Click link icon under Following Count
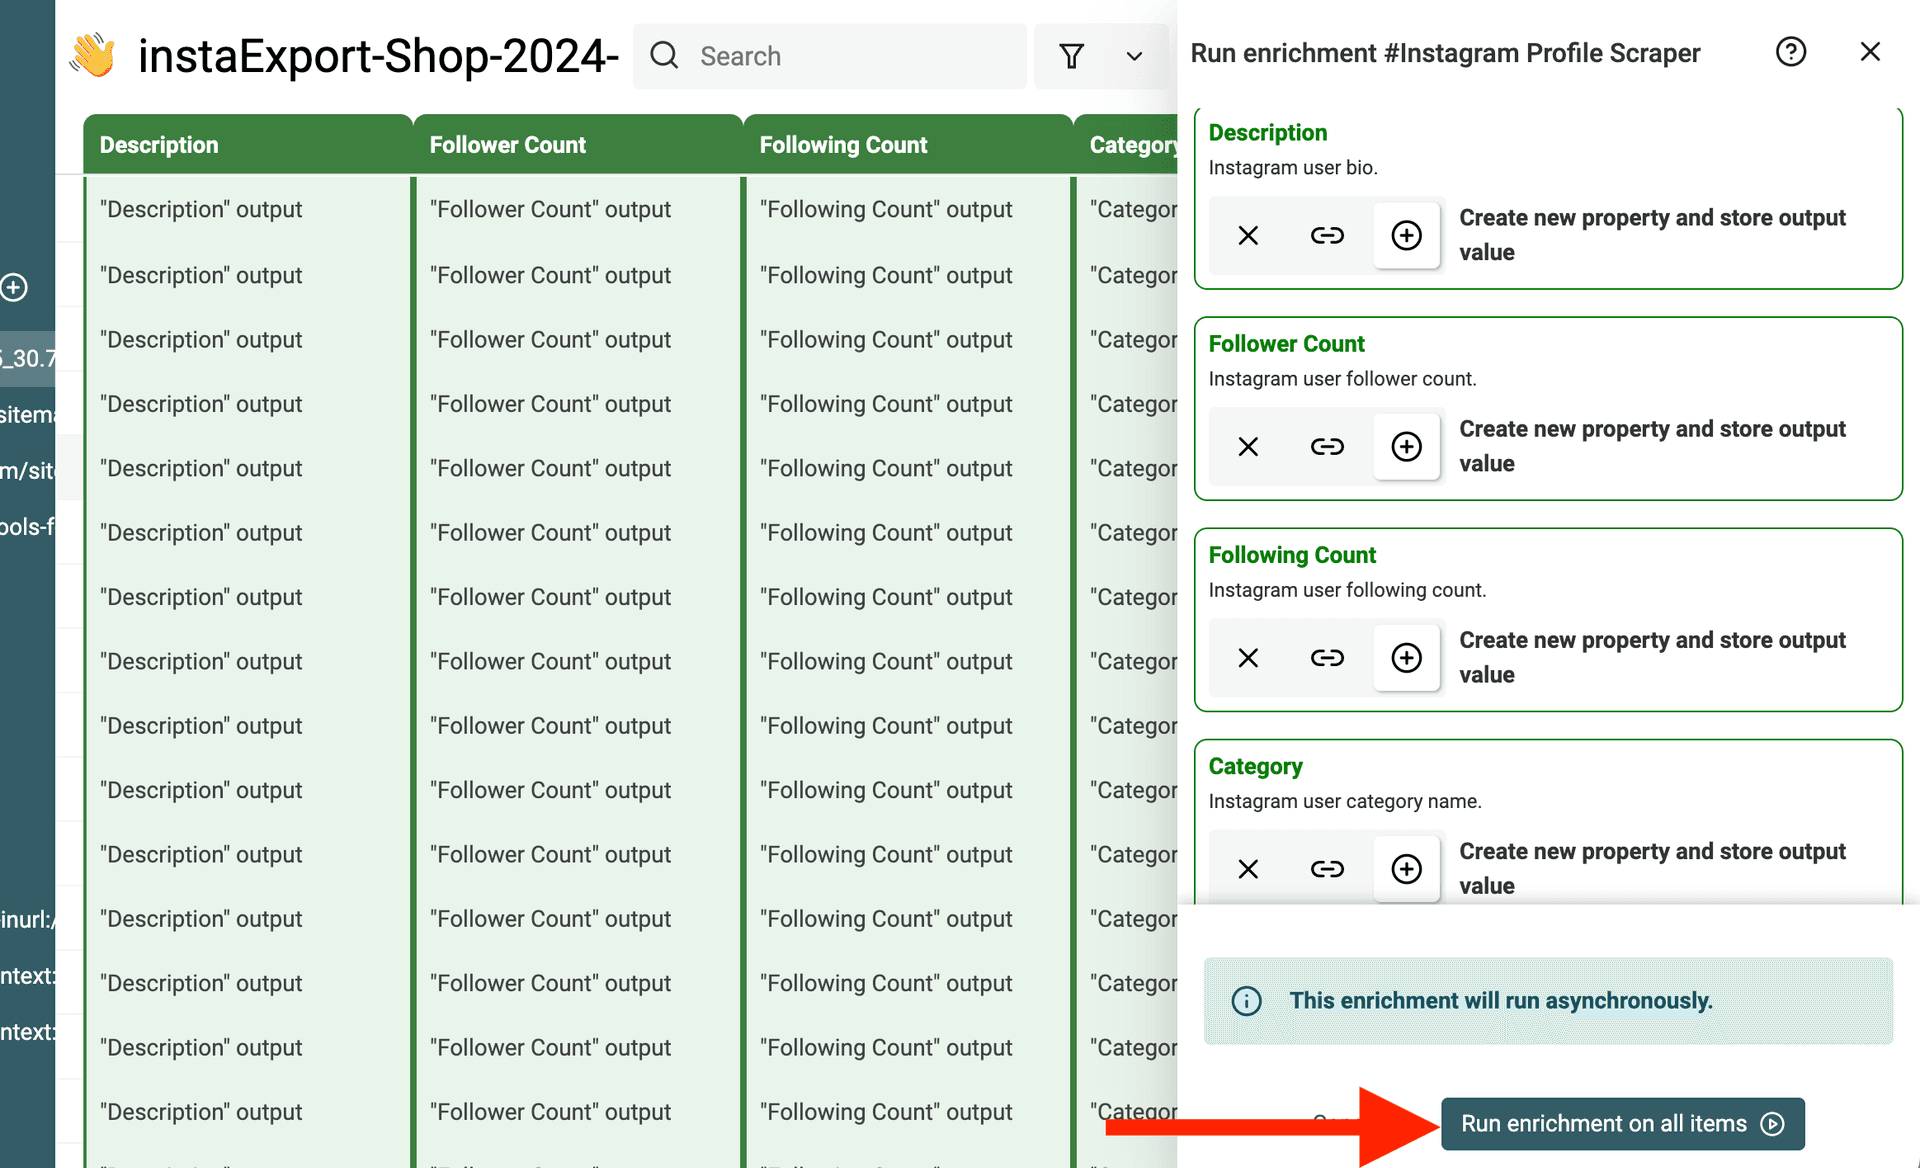Screen dimensions: 1920x1168 click(x=1327, y=658)
